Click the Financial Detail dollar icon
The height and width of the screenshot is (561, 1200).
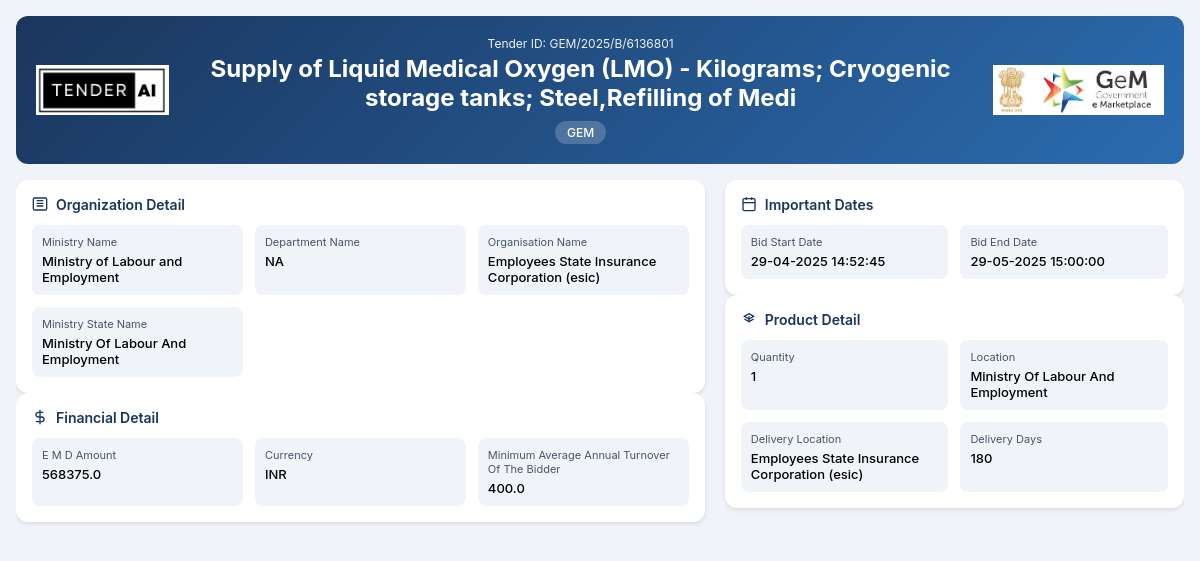(x=40, y=417)
